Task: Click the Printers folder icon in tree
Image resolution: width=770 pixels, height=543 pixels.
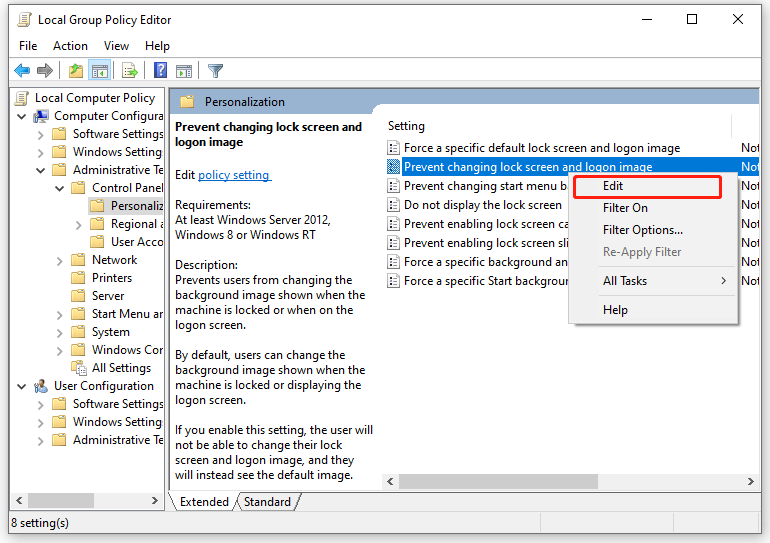Action: coord(78,278)
